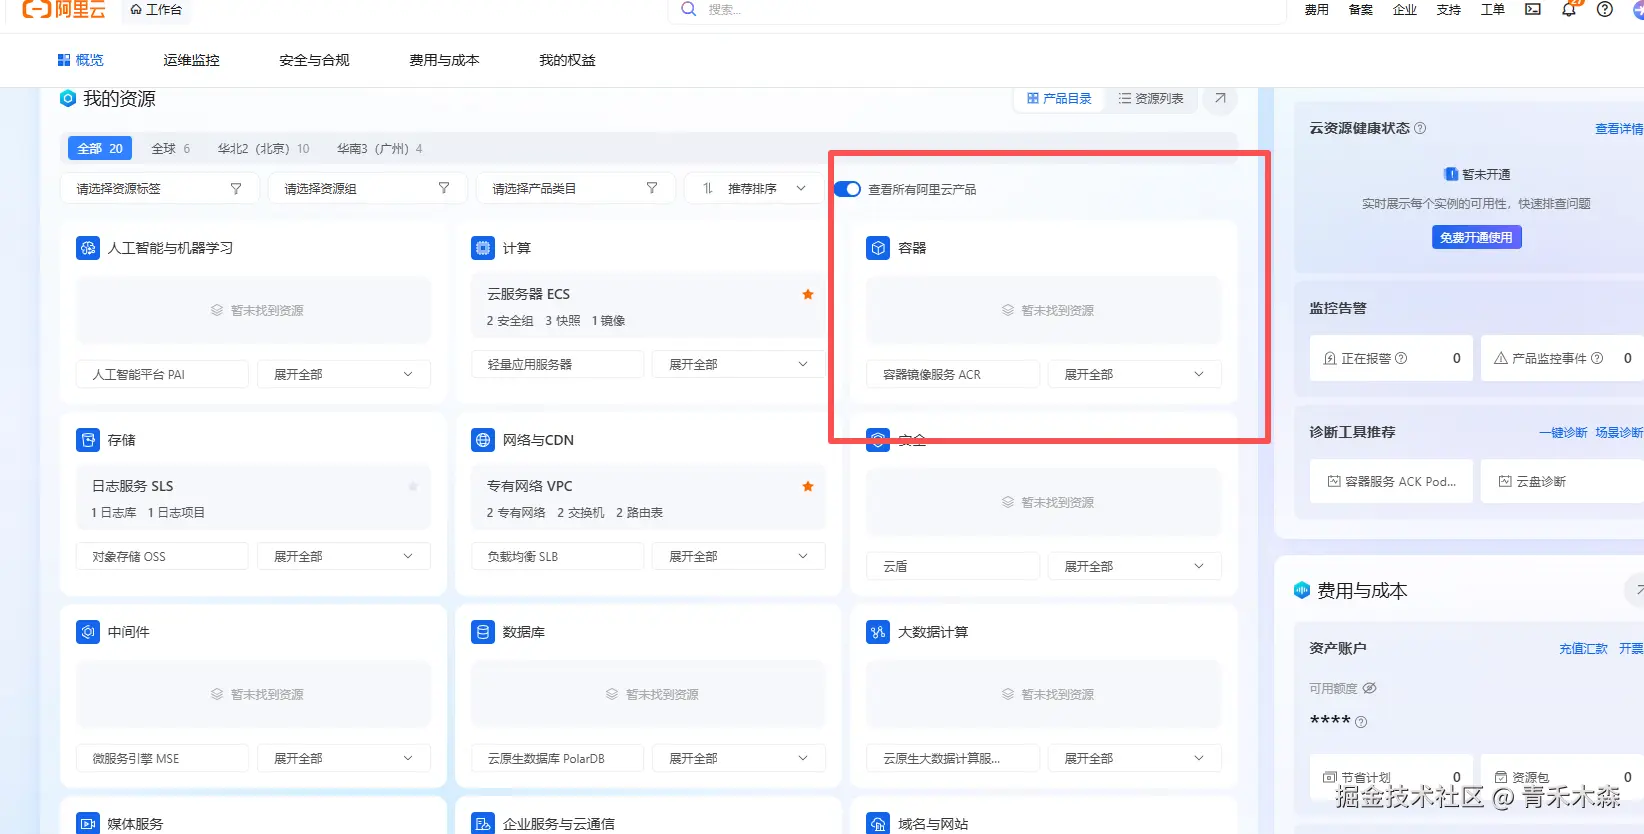
Task: Expand 展开全部 under 人工智能与机器学习
Action: 344,374
